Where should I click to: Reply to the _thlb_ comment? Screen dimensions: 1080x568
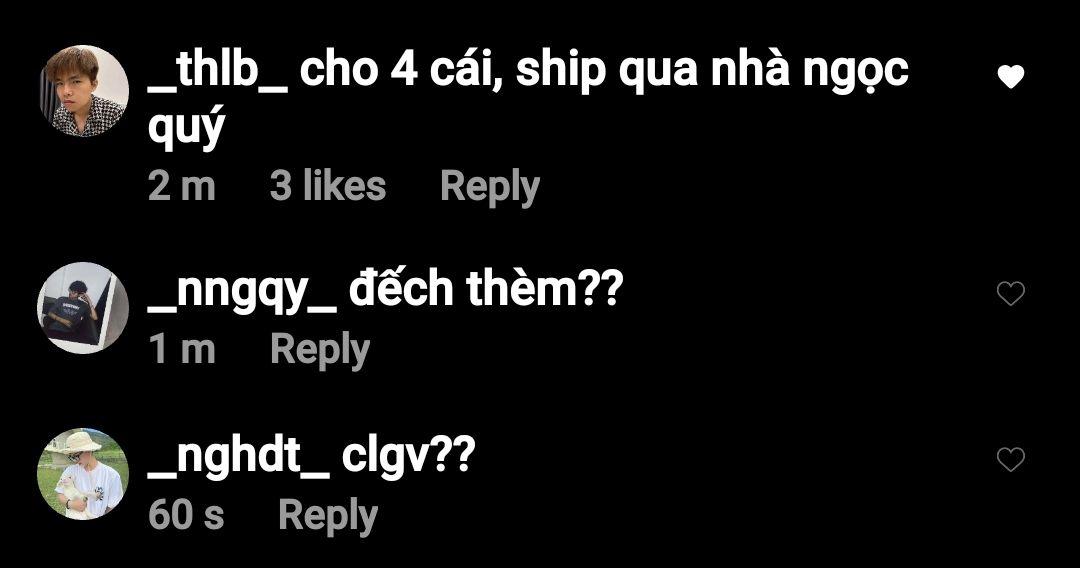(490, 187)
